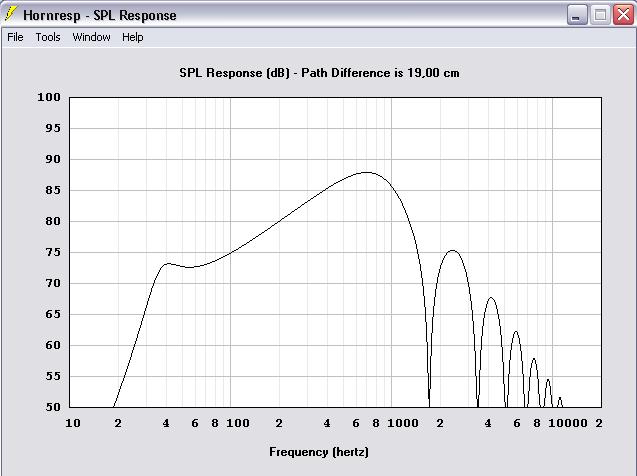637x476 pixels.
Task: Click the '65' dB axis label
Action: point(53,314)
